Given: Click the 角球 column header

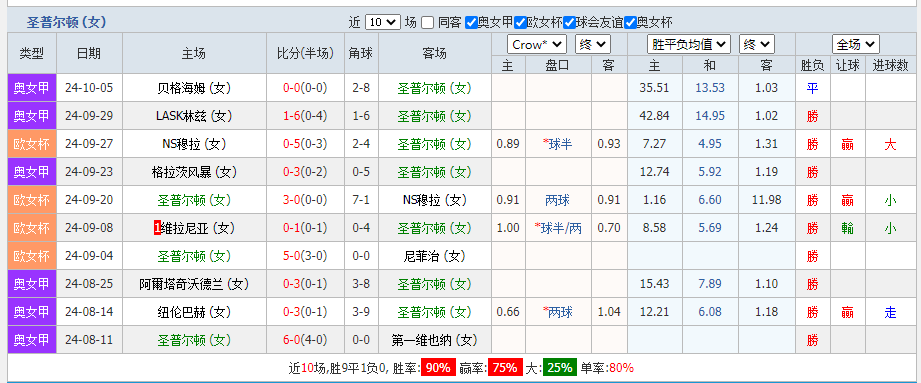Looking at the screenshot, I should (x=361, y=53).
